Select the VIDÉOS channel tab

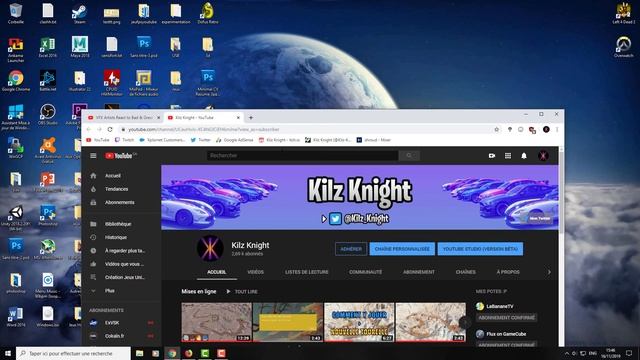(256, 272)
